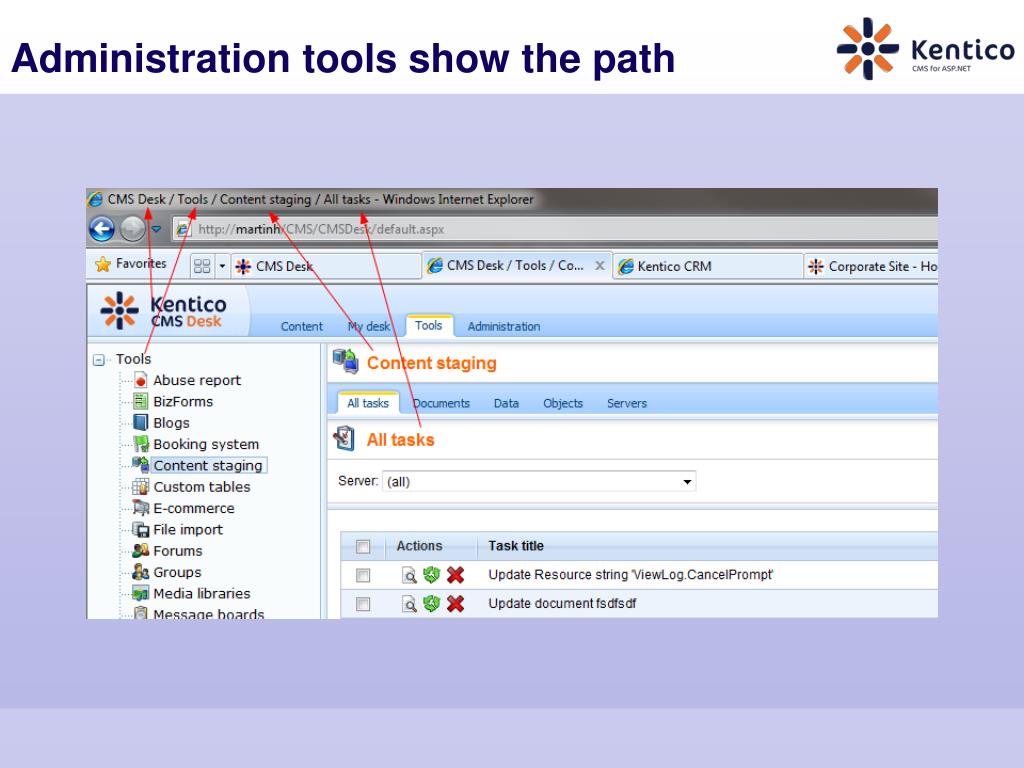Viewport: 1024px width, 768px height.
Task: Select the Tools main tab
Action: (x=428, y=325)
